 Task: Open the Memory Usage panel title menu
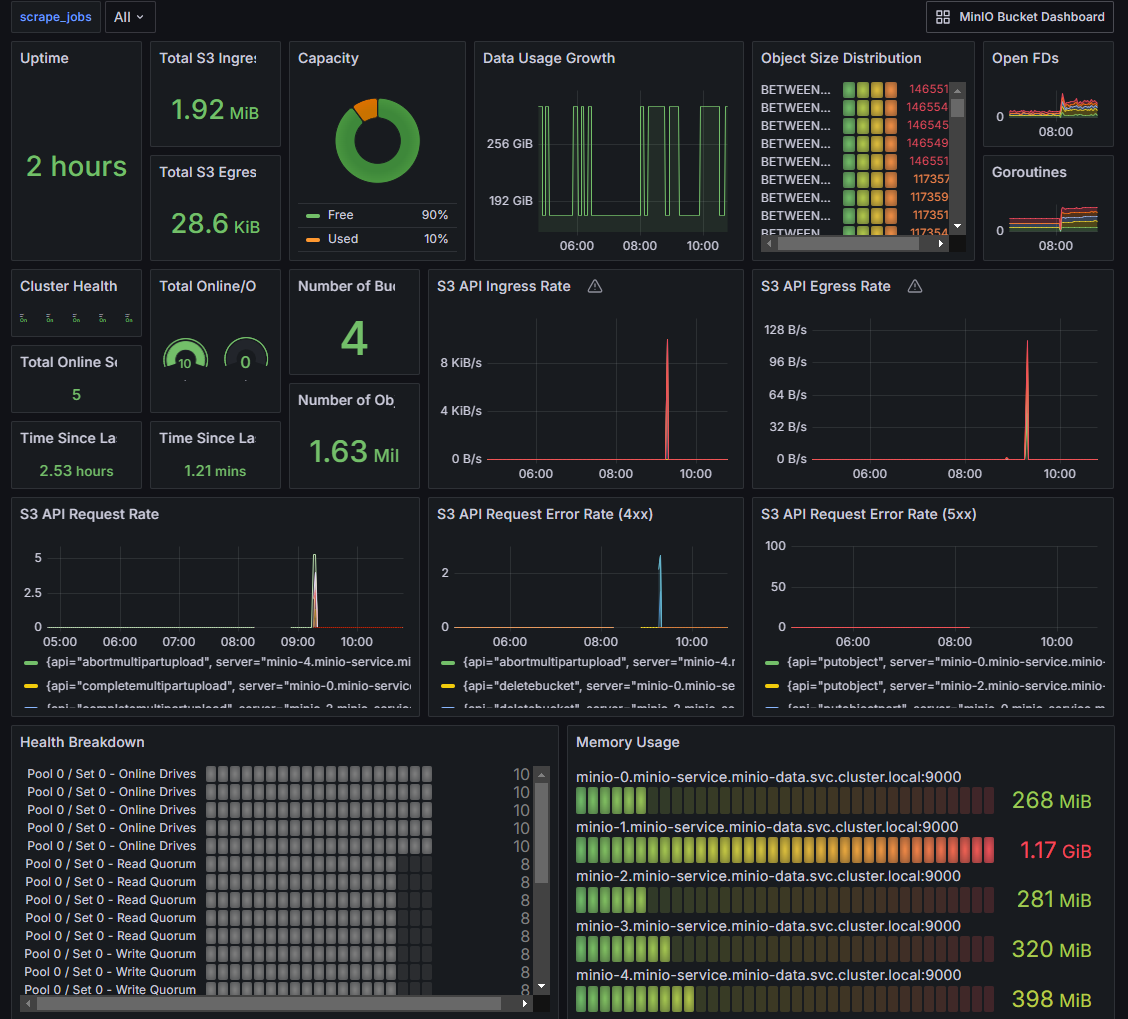(627, 742)
